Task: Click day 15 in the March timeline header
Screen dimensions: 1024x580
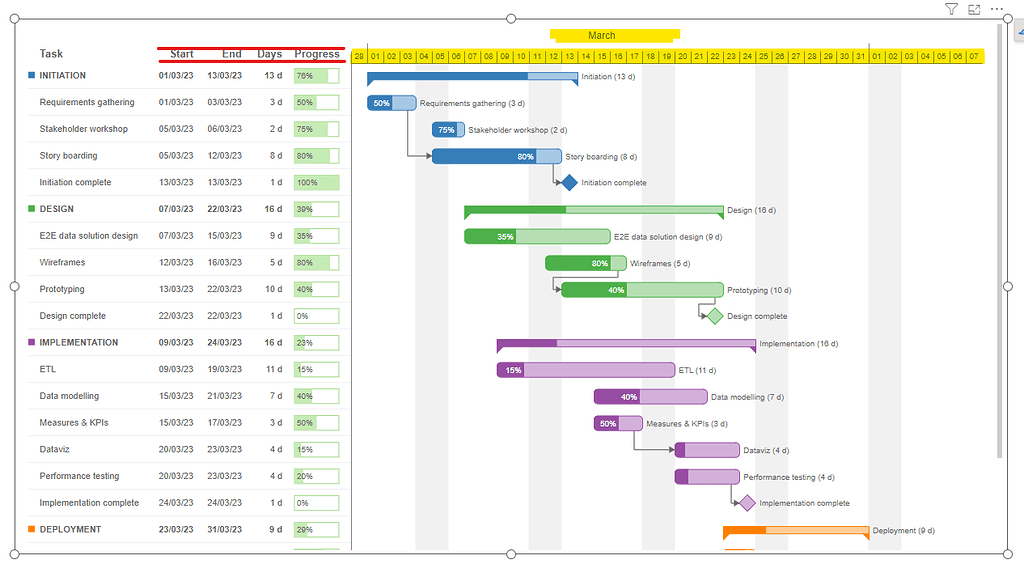Action: click(x=600, y=57)
